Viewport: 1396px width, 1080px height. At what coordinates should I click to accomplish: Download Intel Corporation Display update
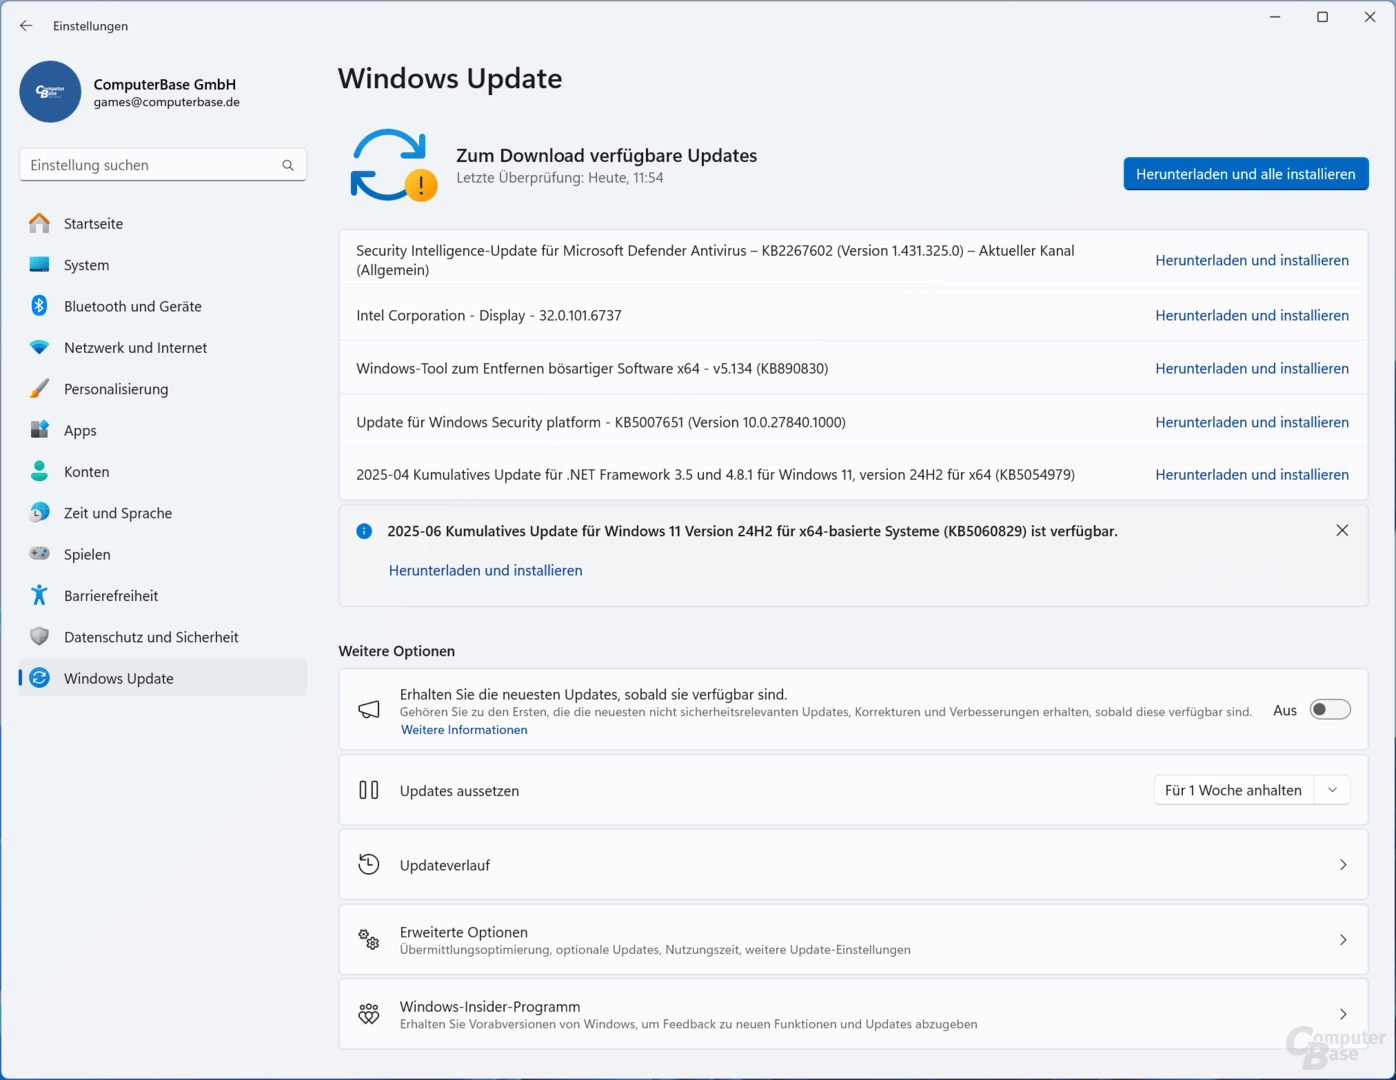click(1252, 315)
